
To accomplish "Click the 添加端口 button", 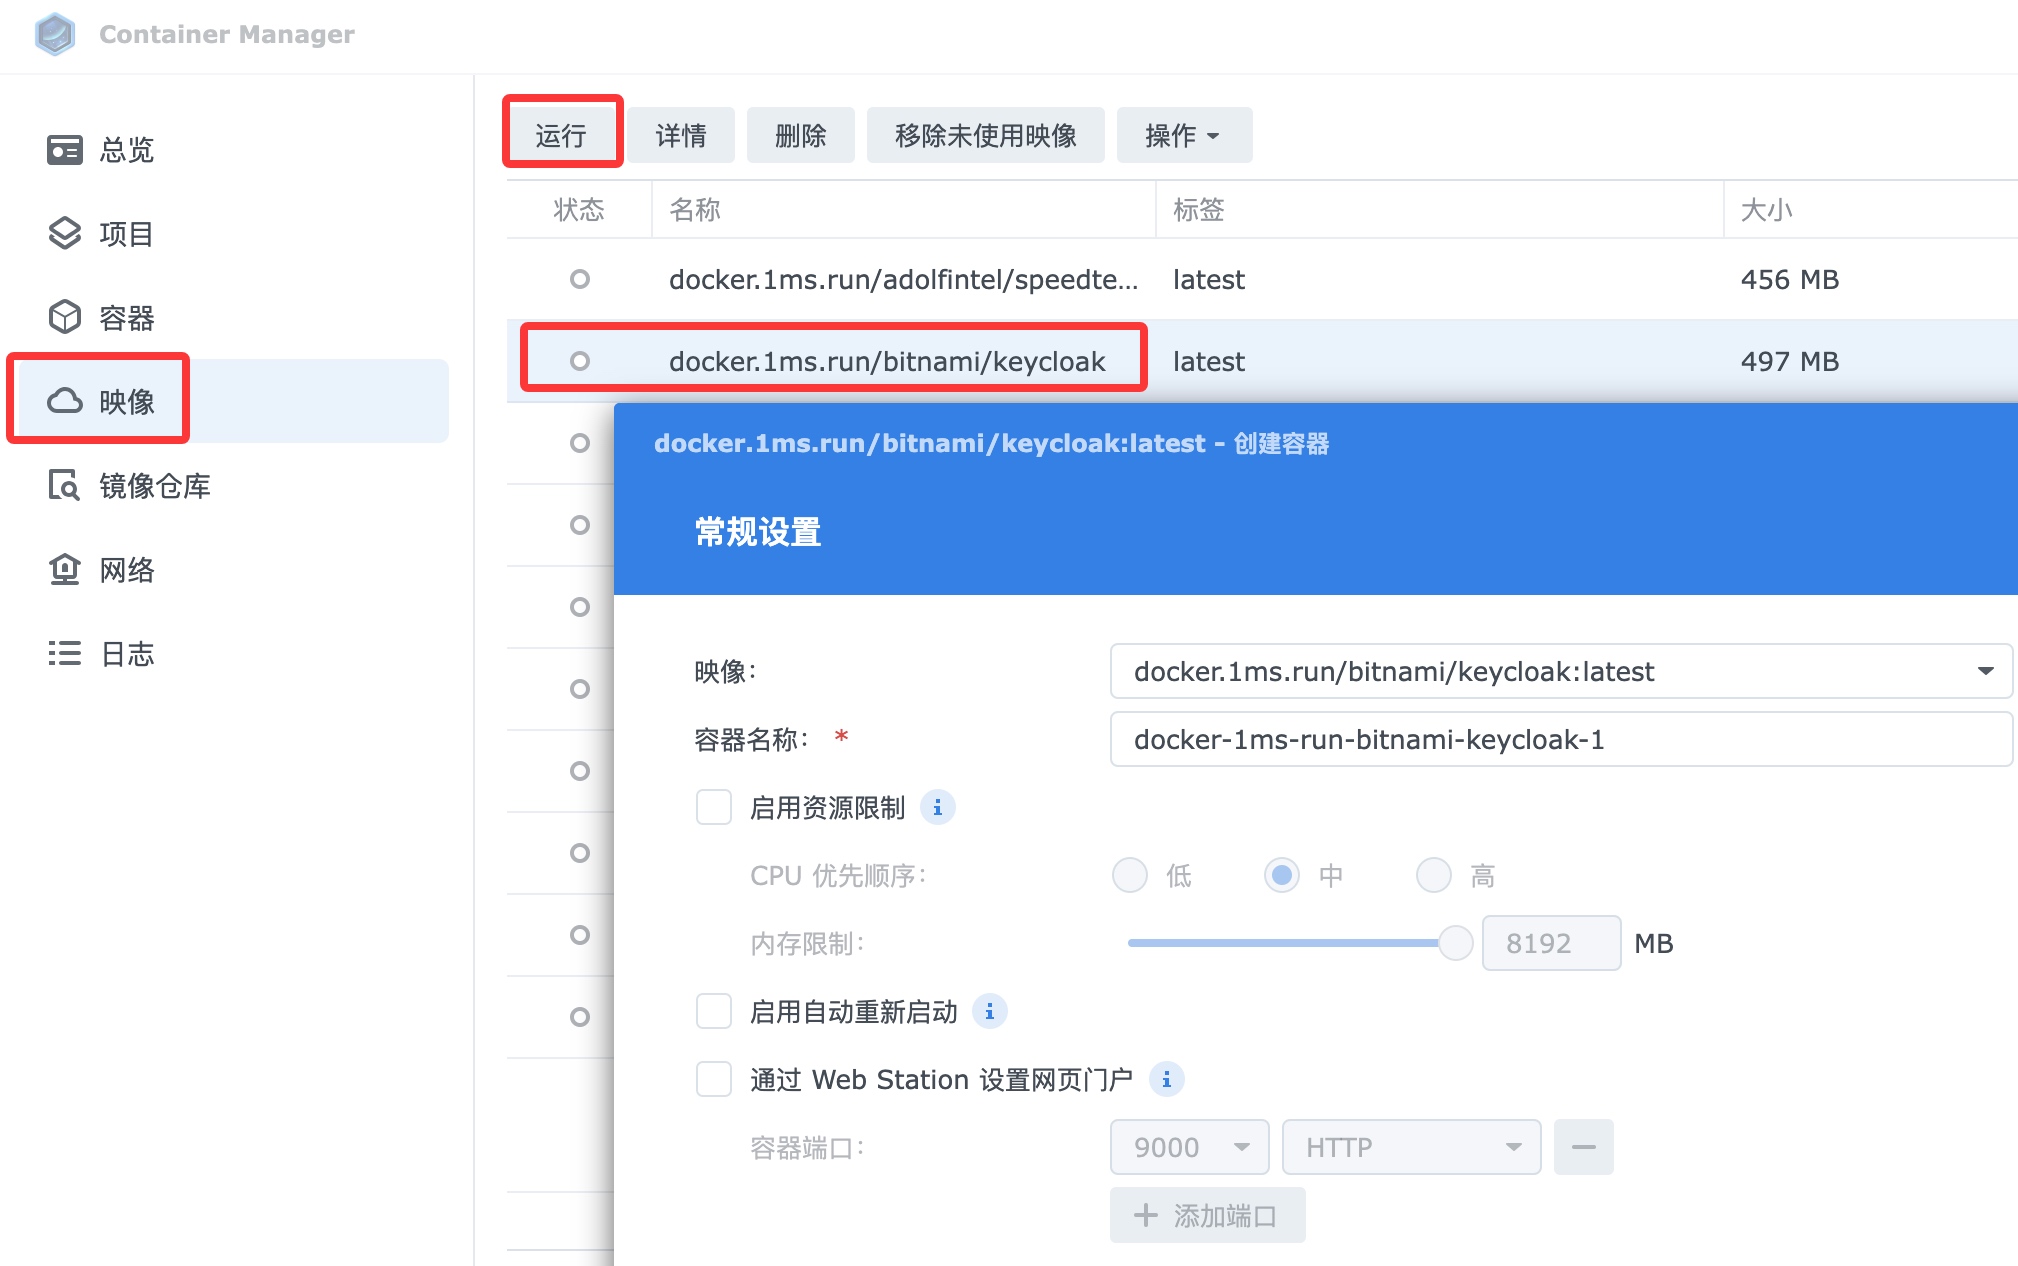I will coord(1207,1215).
